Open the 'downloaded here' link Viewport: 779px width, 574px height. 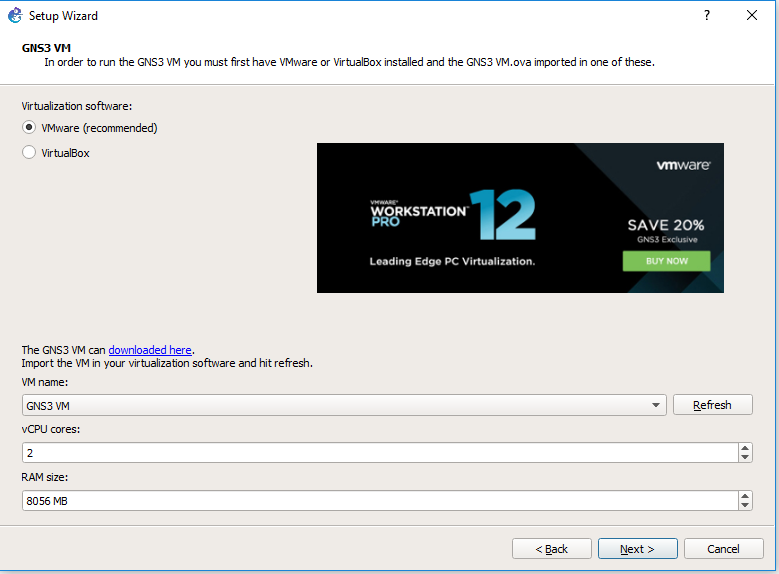click(x=150, y=350)
